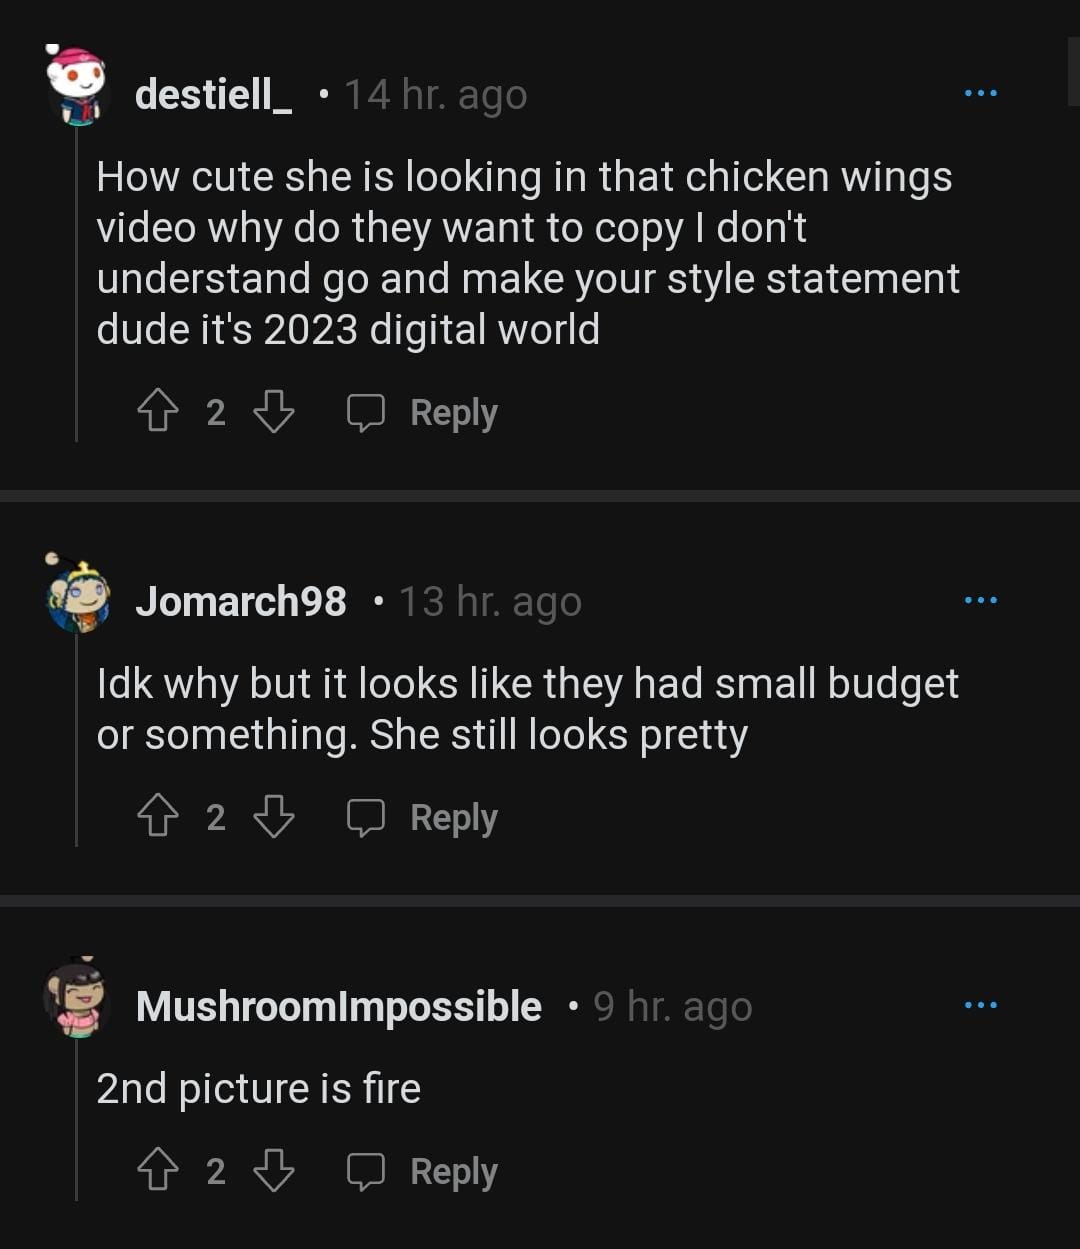Open Jomarch98's avatar profile picture
The image size is (1080, 1249).
click(x=77, y=596)
